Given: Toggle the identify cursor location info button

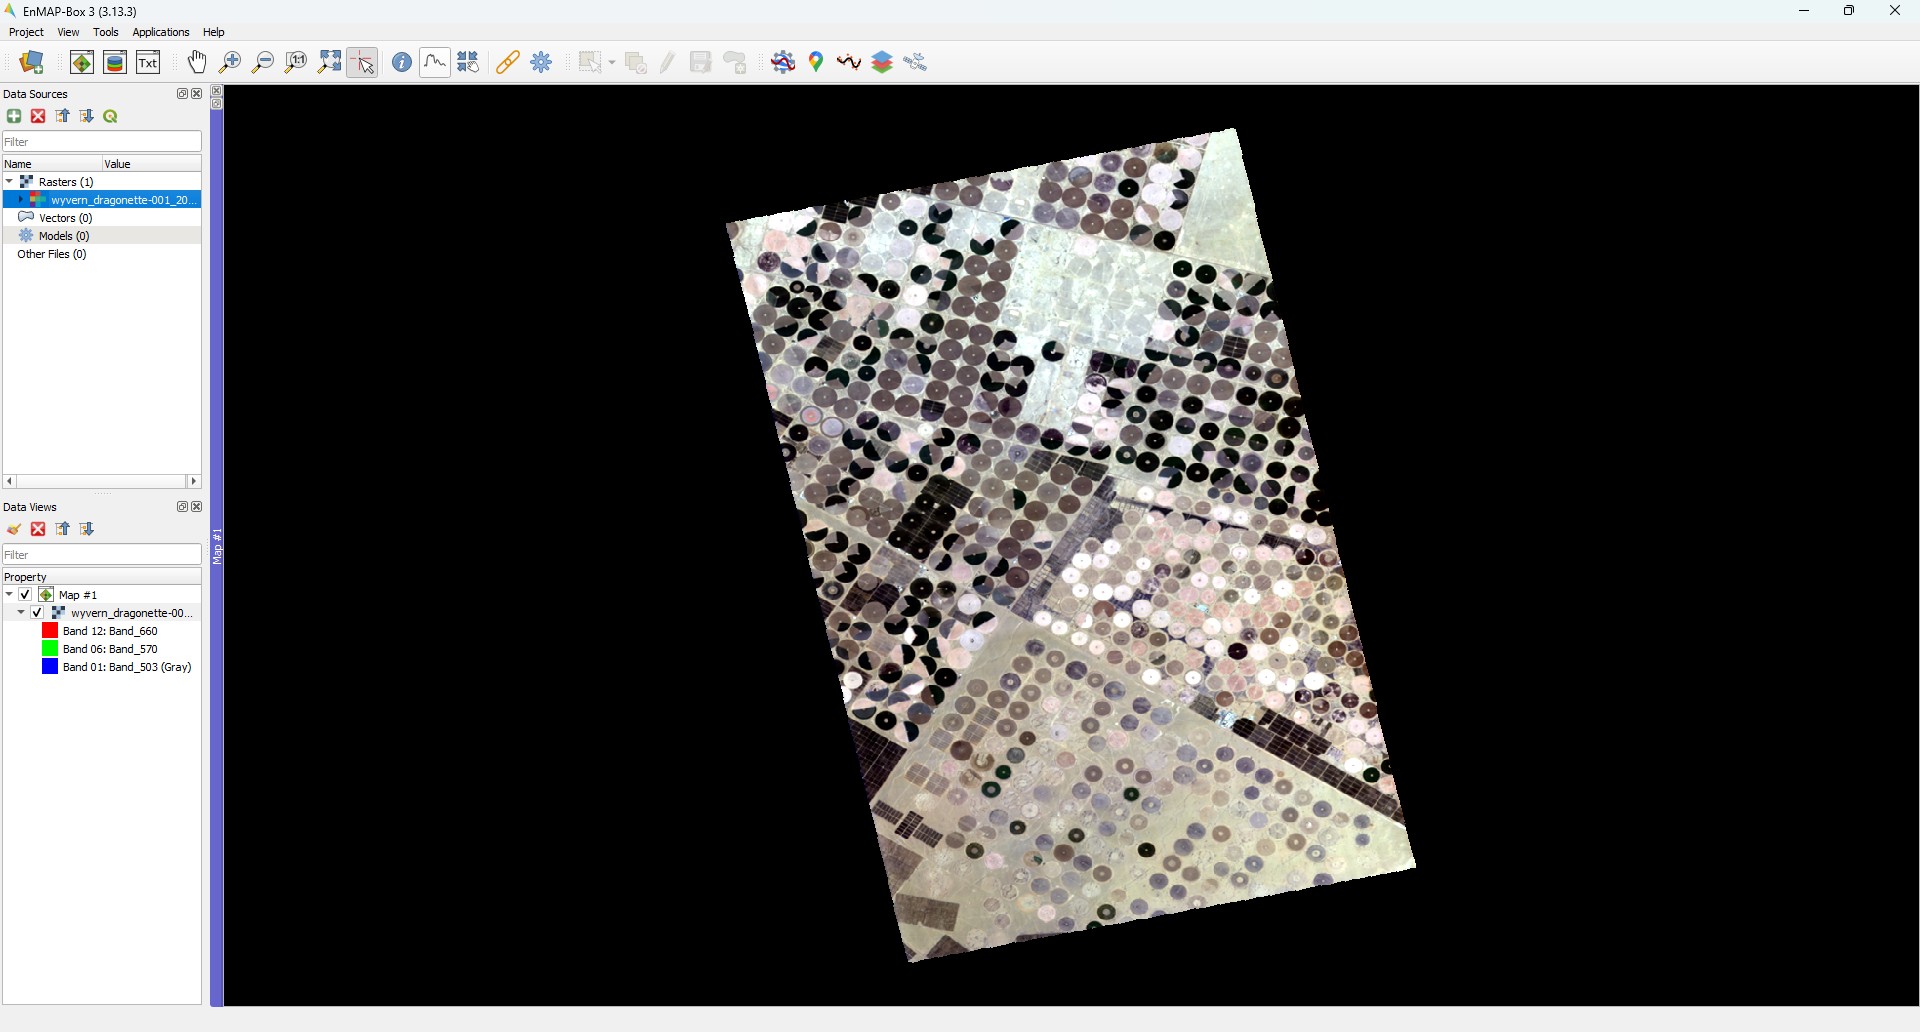Looking at the screenshot, I should 401,62.
